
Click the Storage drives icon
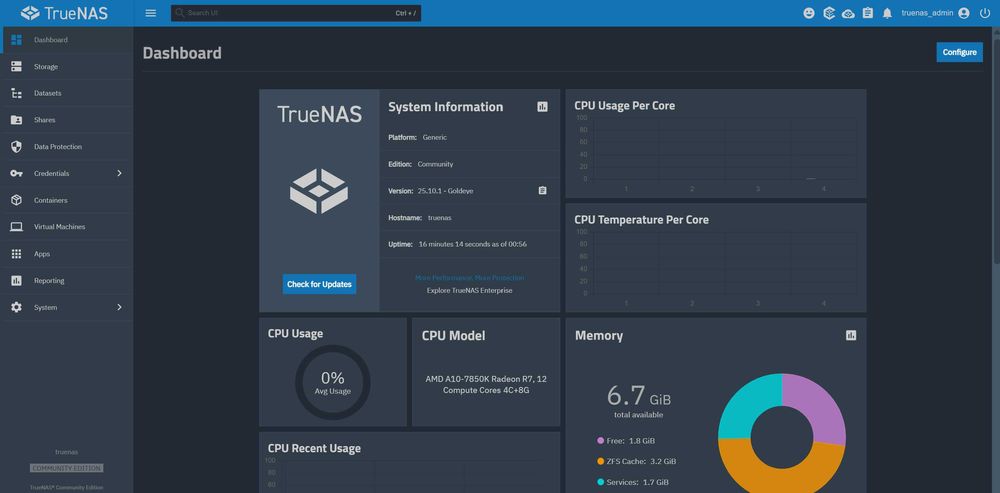point(17,66)
